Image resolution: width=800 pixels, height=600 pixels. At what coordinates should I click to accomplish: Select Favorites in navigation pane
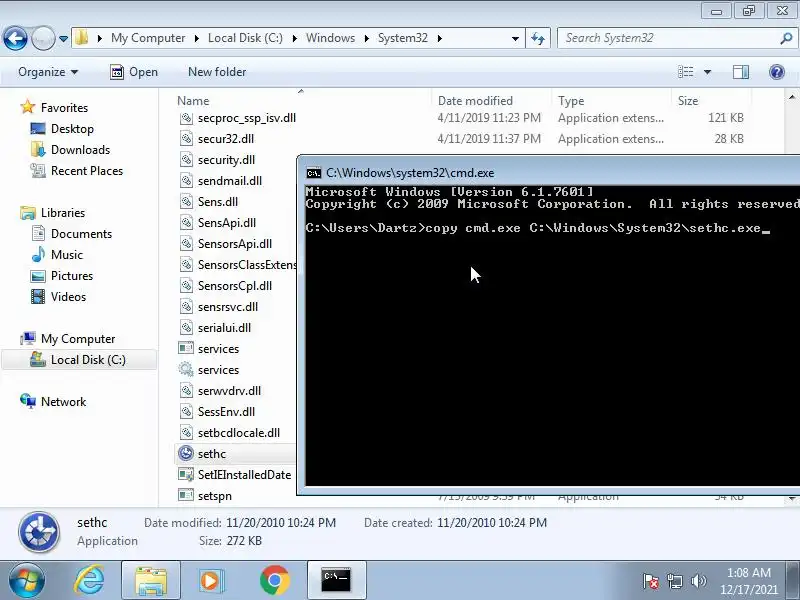64,108
